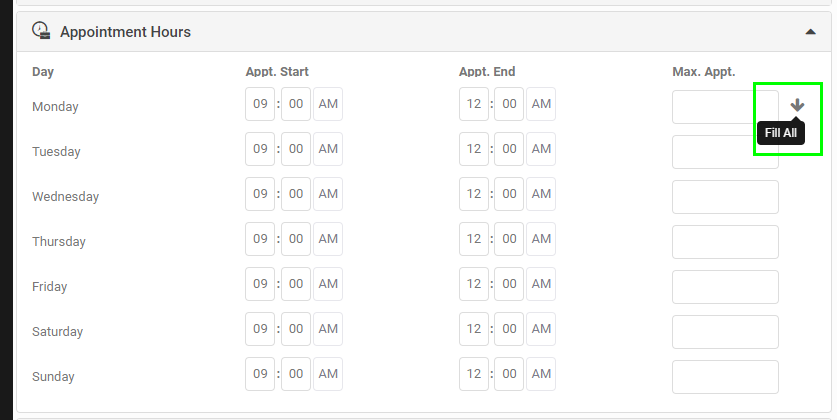Toggle Monday start AM/PM button

pos(328,104)
